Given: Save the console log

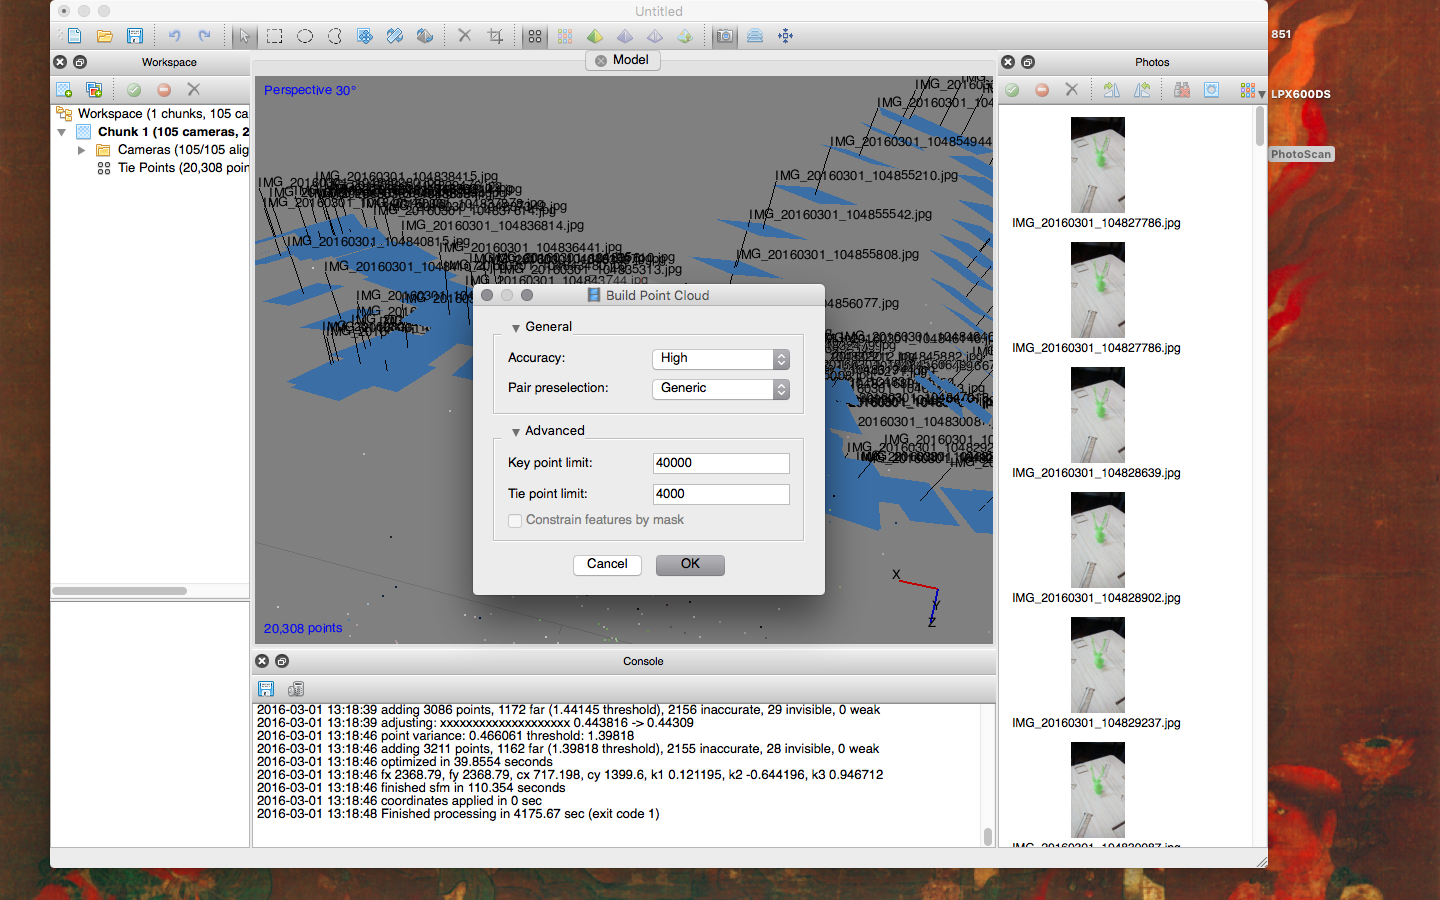Looking at the screenshot, I should point(266,689).
